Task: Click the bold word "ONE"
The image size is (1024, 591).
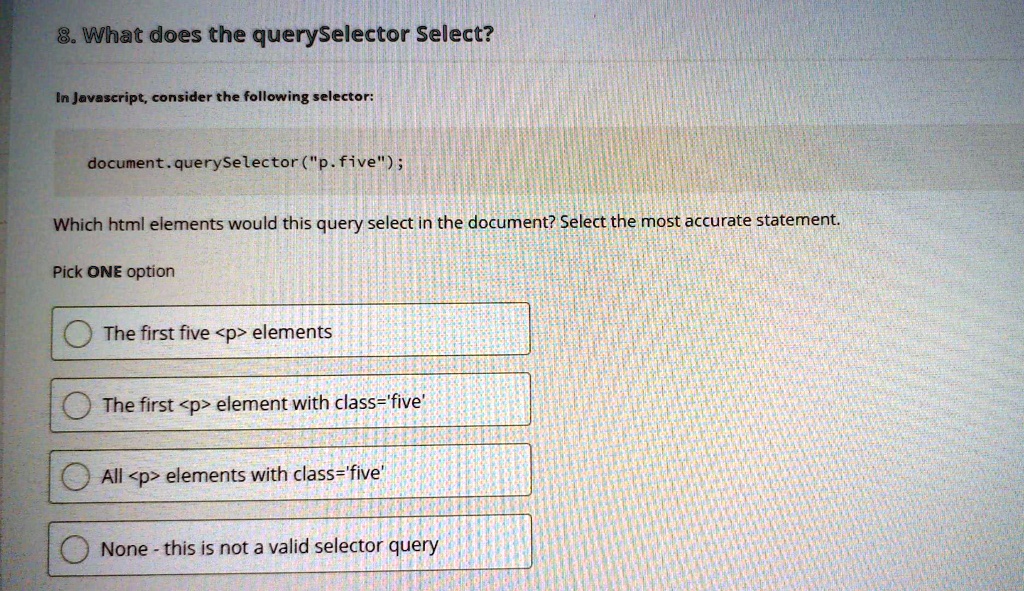Action: coord(104,271)
